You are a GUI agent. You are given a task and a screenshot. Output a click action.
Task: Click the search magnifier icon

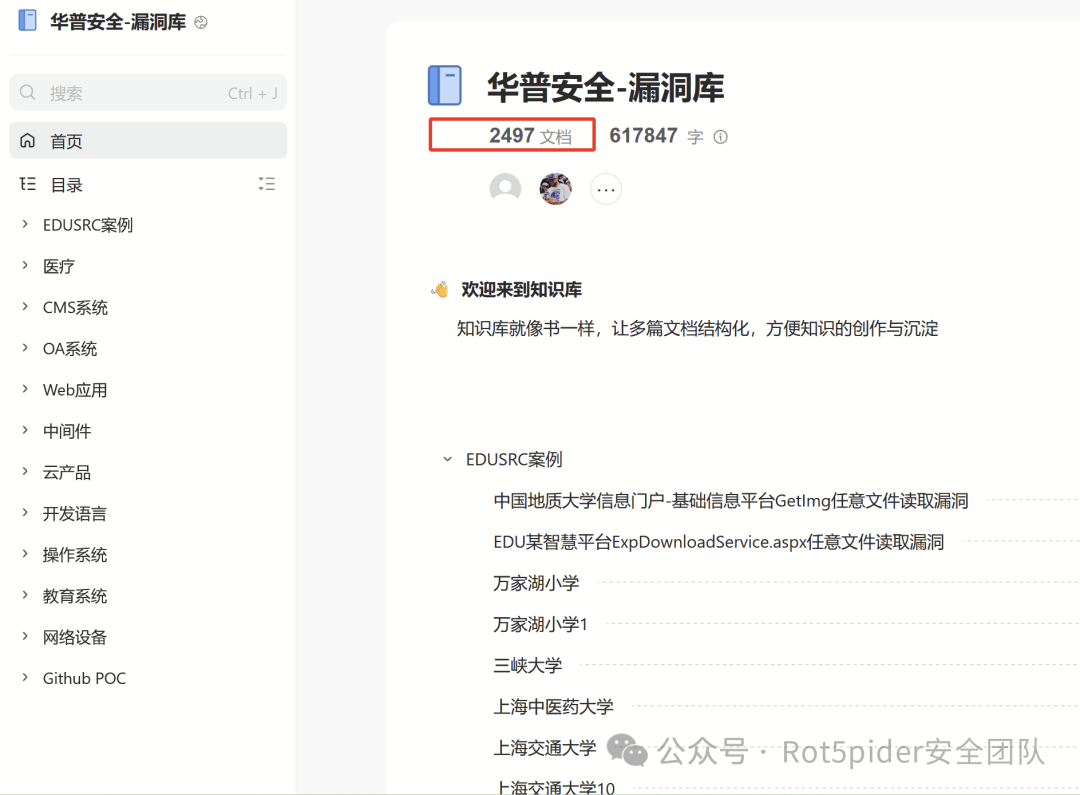coord(28,92)
